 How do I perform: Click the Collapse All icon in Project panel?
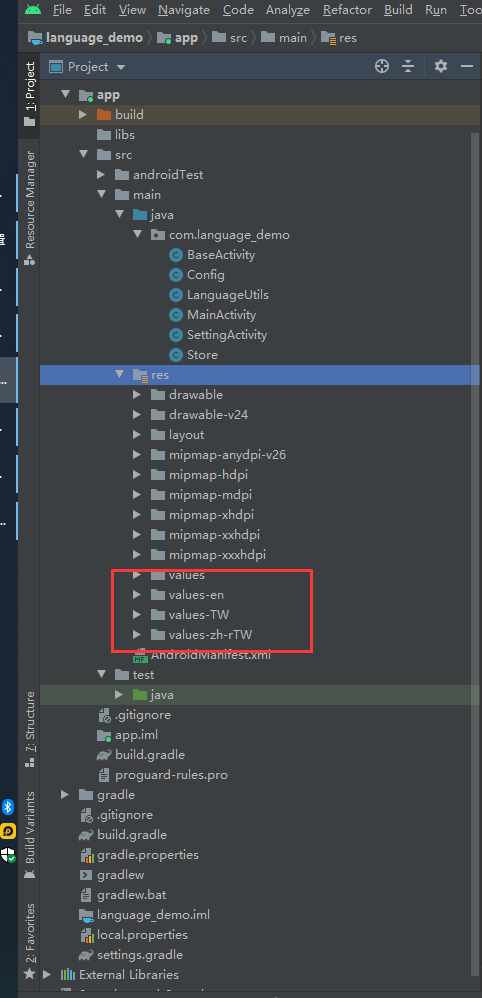click(408, 66)
